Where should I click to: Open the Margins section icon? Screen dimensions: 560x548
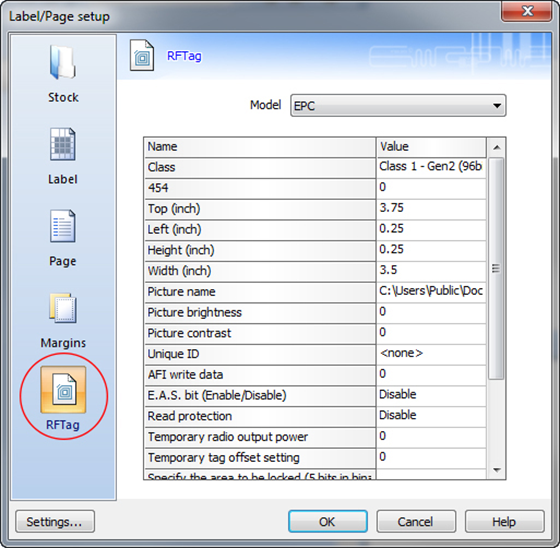point(63,308)
